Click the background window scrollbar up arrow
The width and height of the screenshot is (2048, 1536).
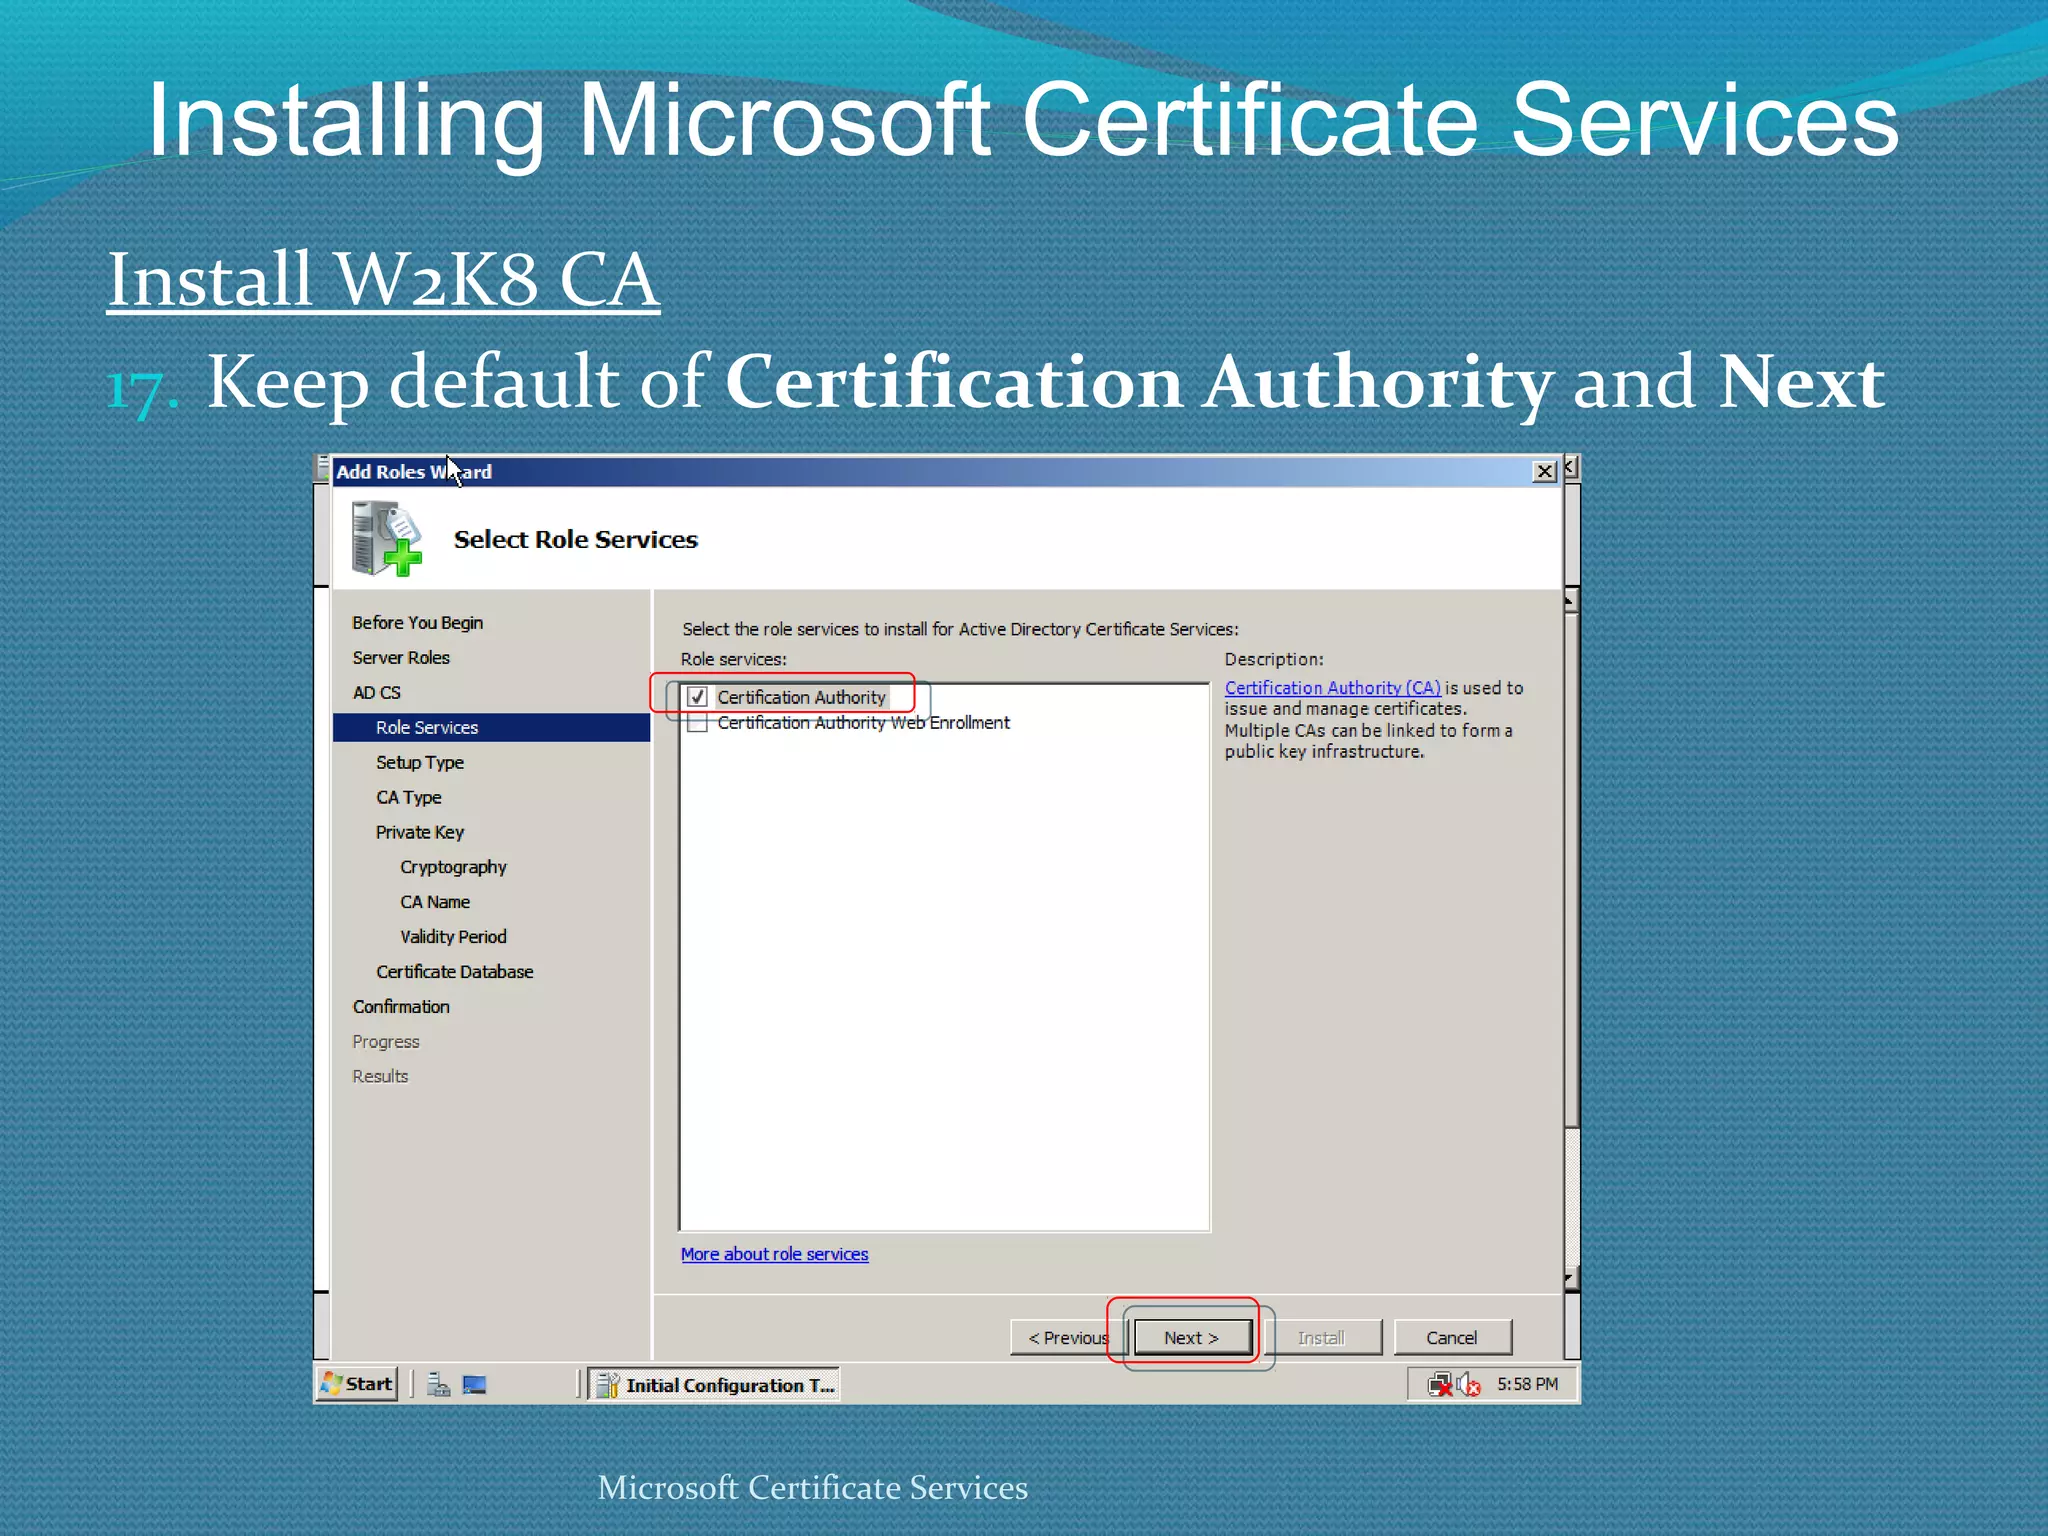point(1571,601)
